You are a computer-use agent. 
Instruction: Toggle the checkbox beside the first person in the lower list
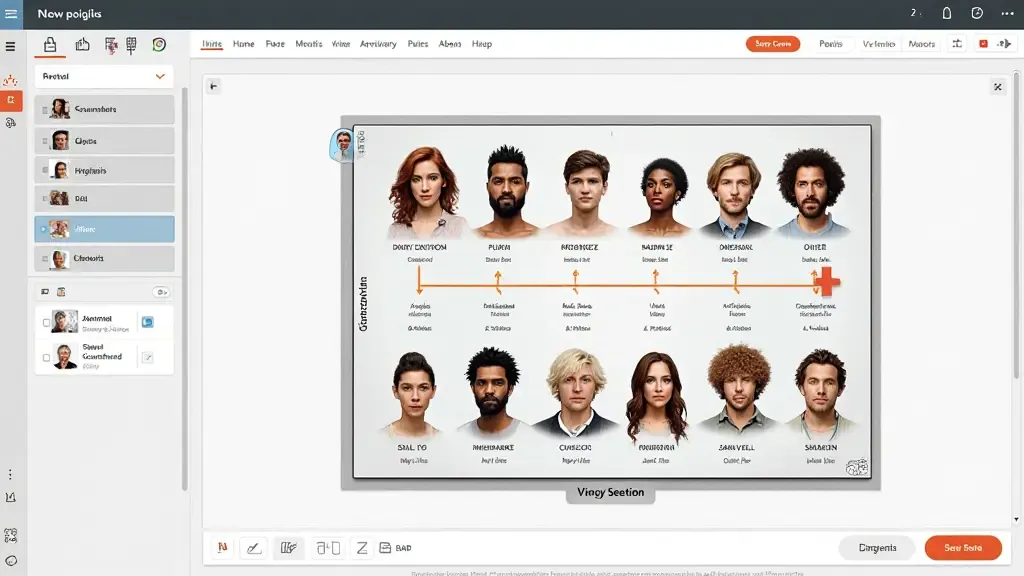(x=46, y=322)
